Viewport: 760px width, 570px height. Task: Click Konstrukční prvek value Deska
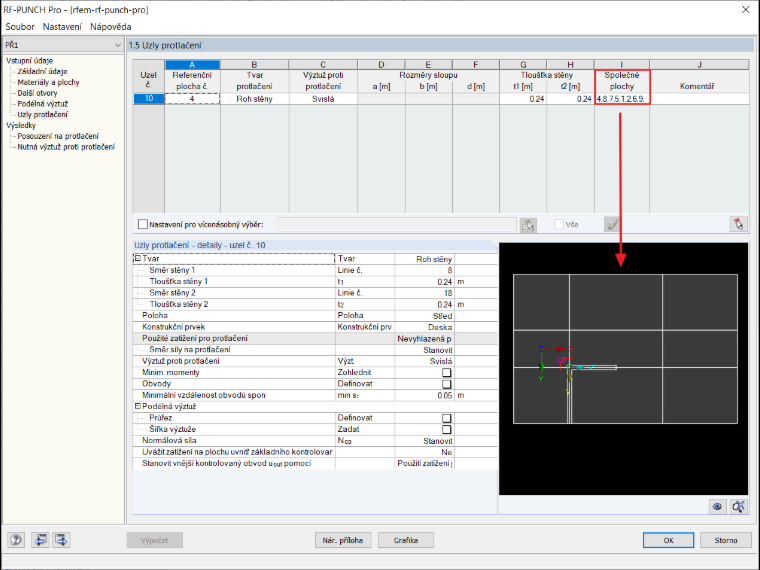click(x=424, y=327)
